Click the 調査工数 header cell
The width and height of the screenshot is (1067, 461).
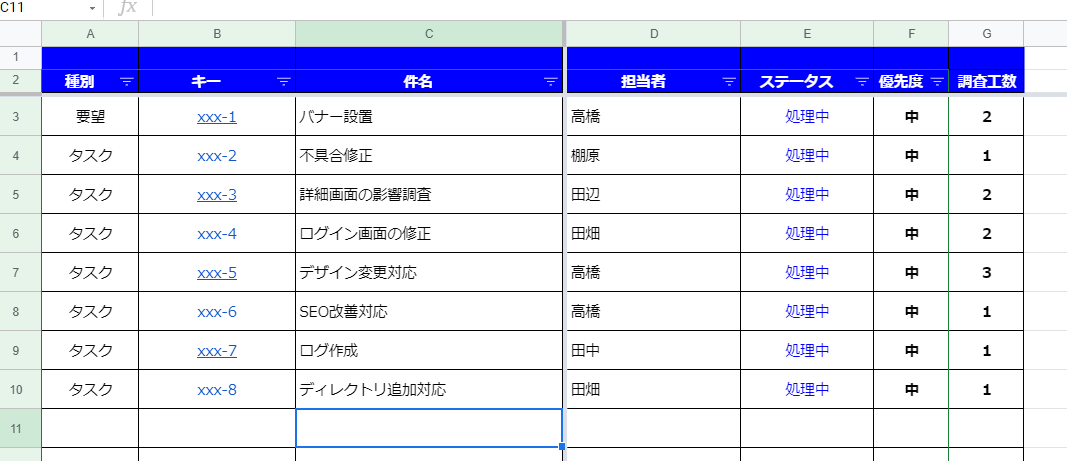tap(986, 82)
